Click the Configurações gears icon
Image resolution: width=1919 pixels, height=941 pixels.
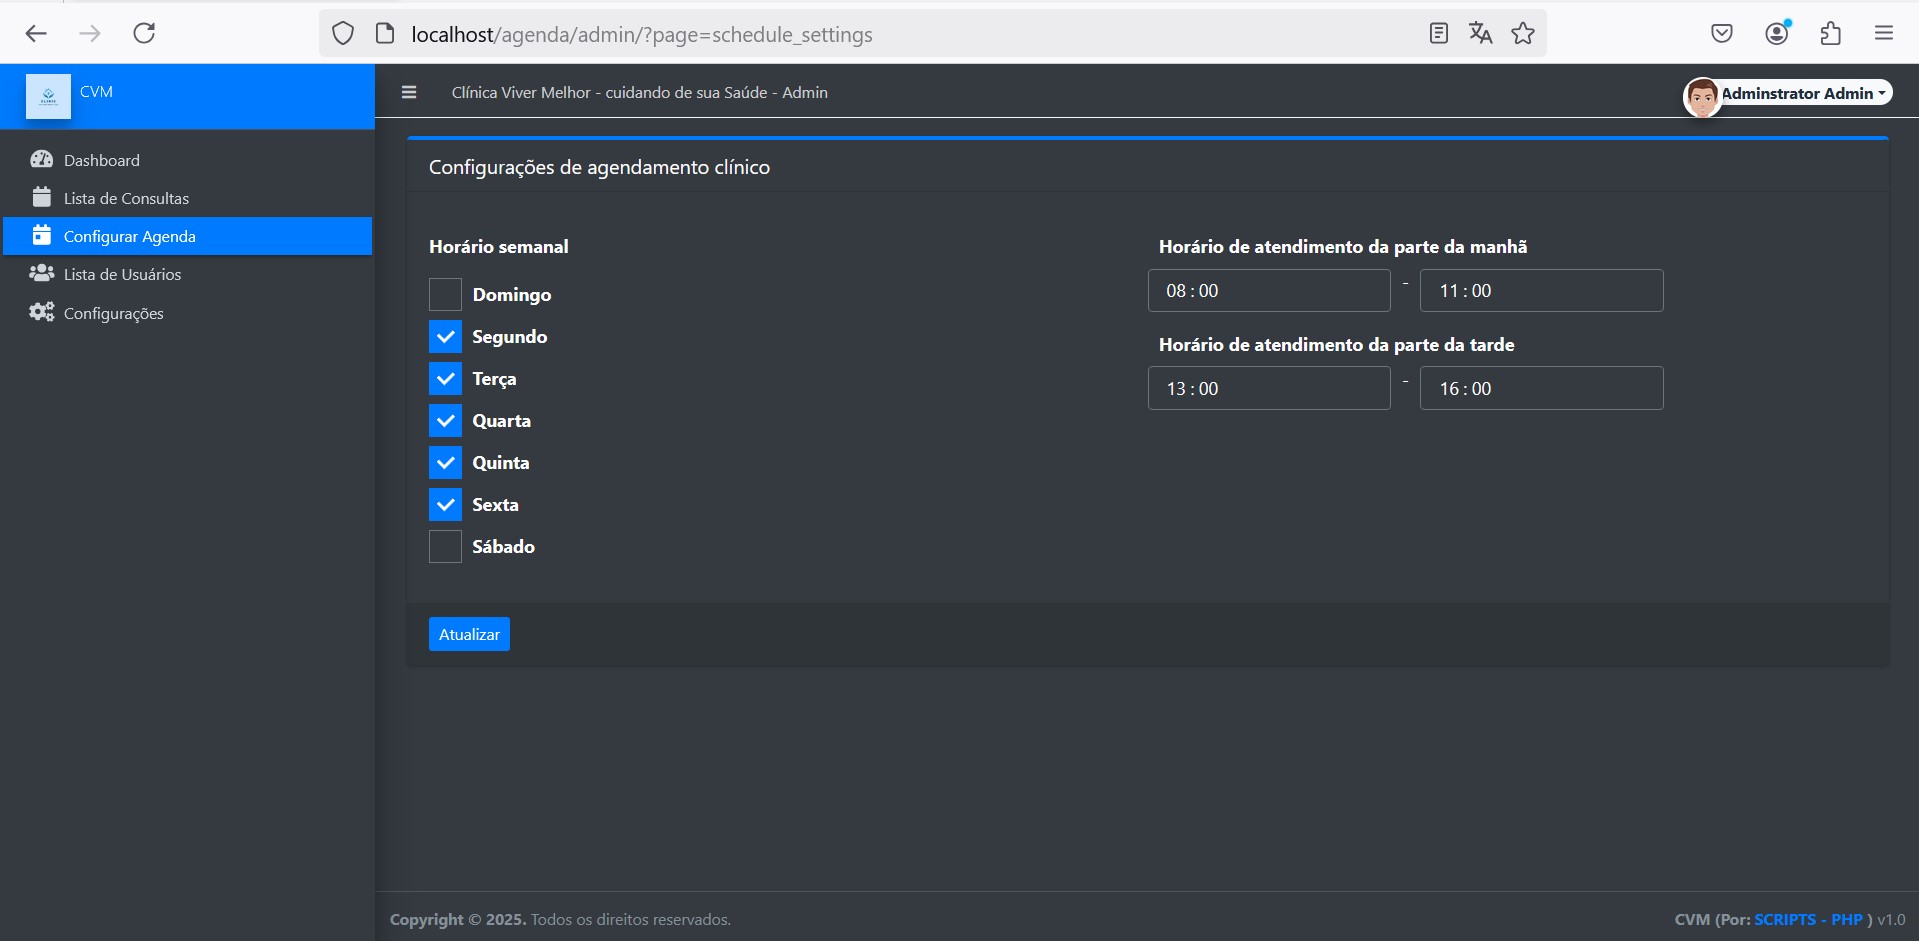tap(41, 312)
